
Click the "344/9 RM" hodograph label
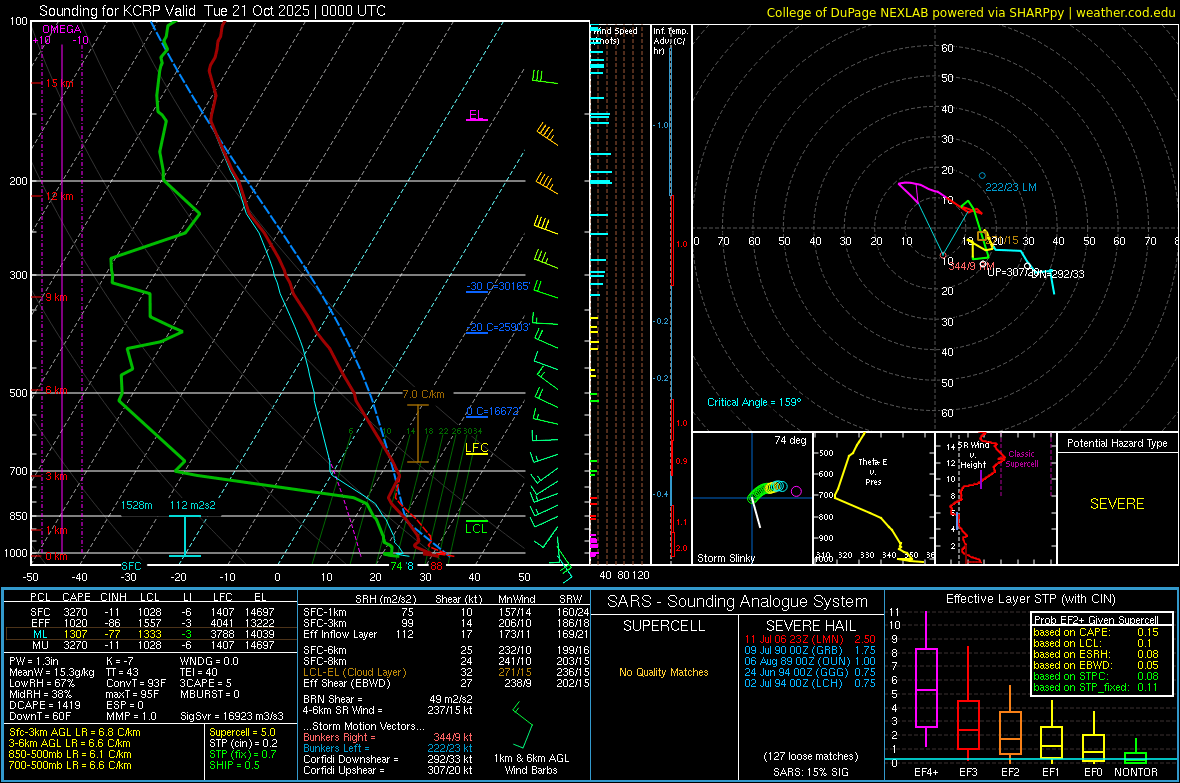pos(972,266)
